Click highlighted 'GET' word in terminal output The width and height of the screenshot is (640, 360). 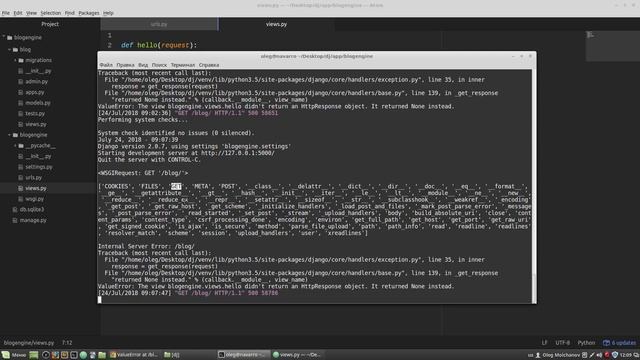coord(176,187)
